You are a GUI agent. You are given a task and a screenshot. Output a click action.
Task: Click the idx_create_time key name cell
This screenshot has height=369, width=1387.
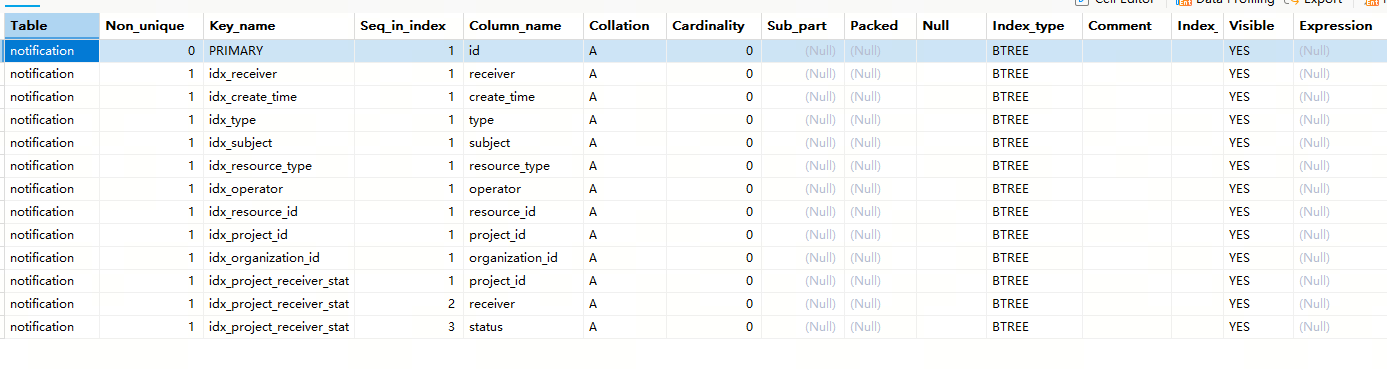(279, 96)
